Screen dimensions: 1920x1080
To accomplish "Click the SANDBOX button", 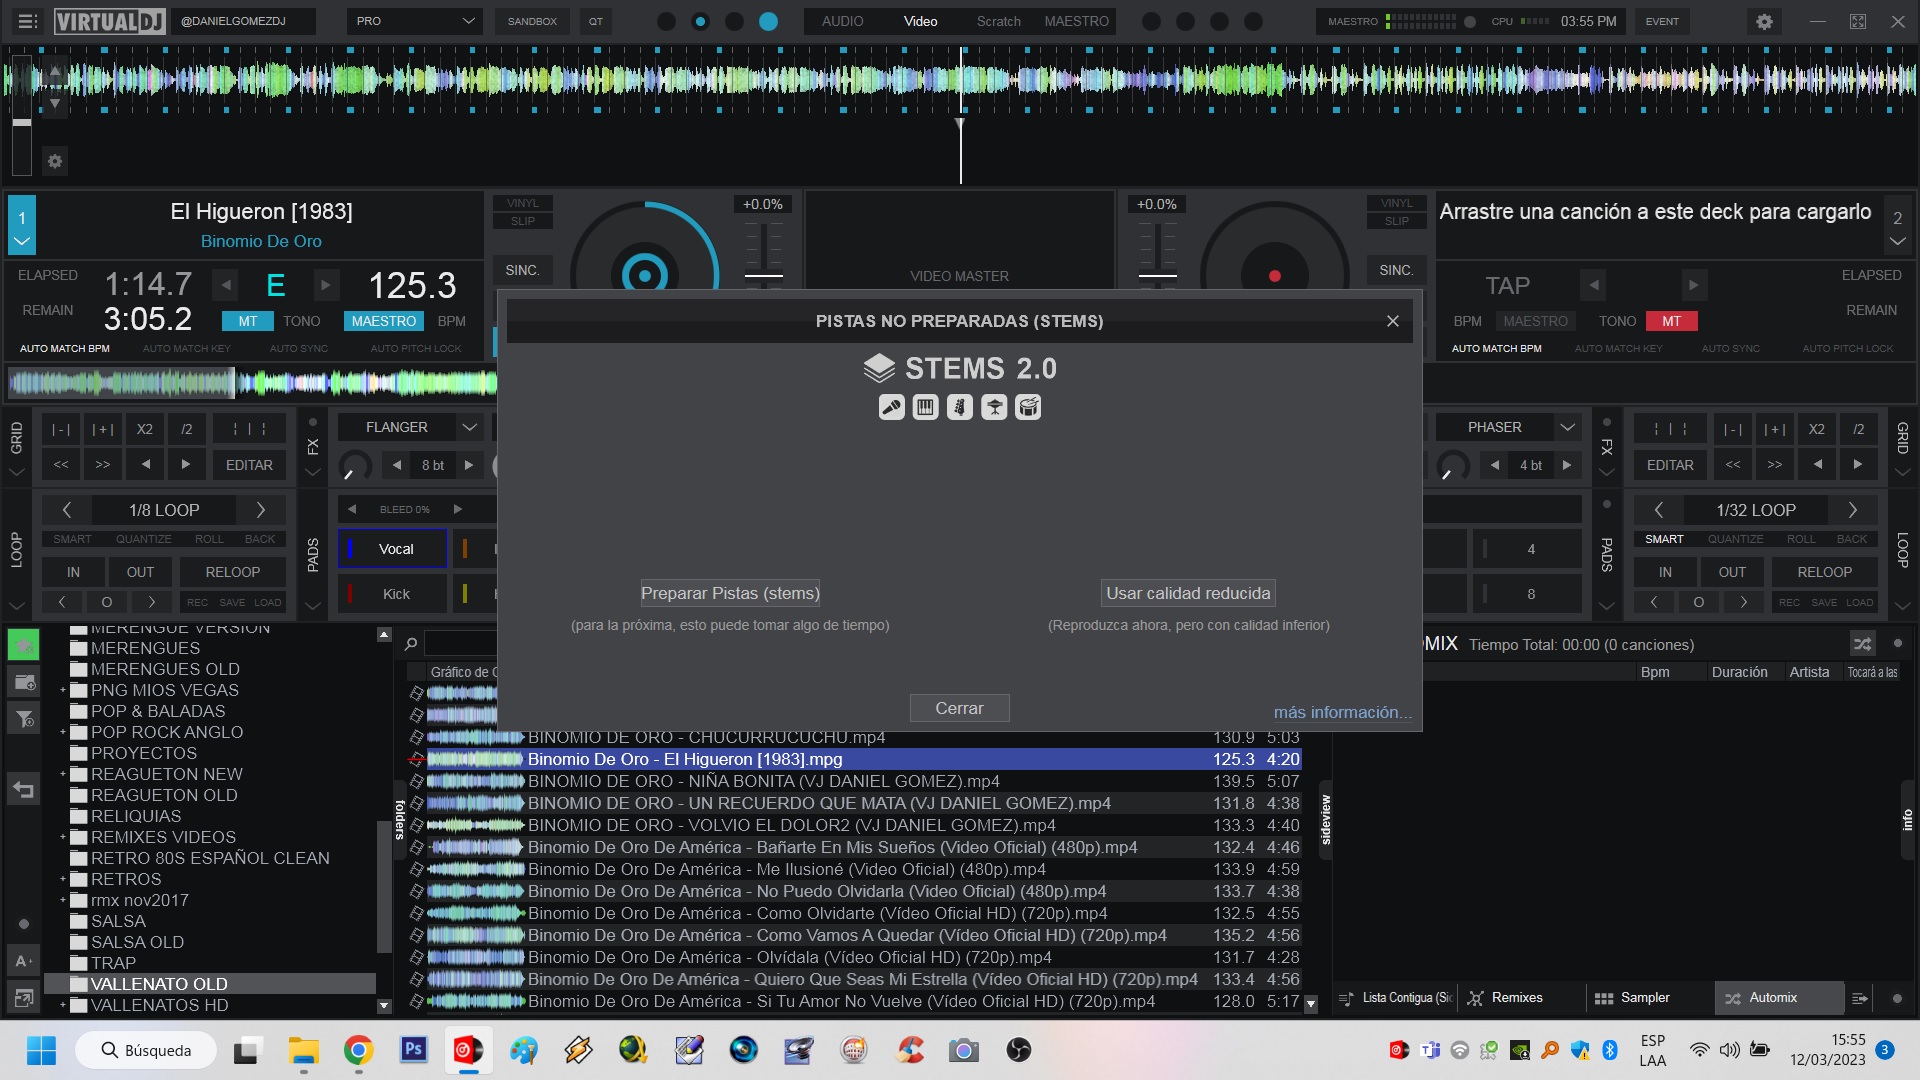I will (x=532, y=21).
